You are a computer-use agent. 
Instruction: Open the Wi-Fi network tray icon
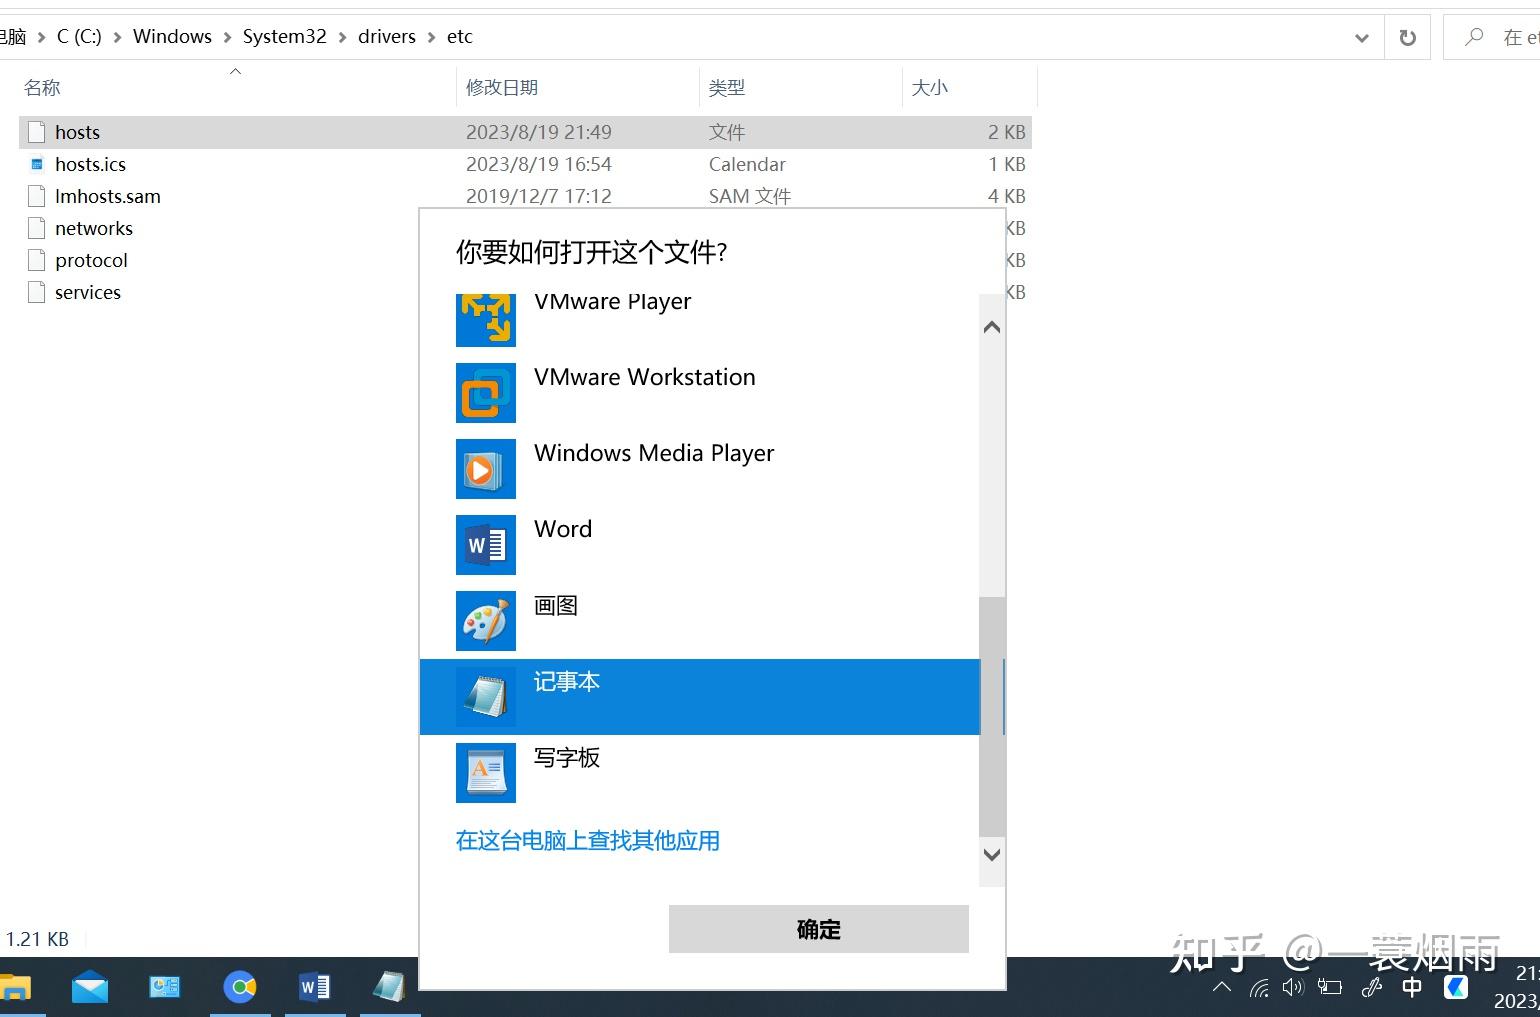pyautogui.click(x=1259, y=988)
